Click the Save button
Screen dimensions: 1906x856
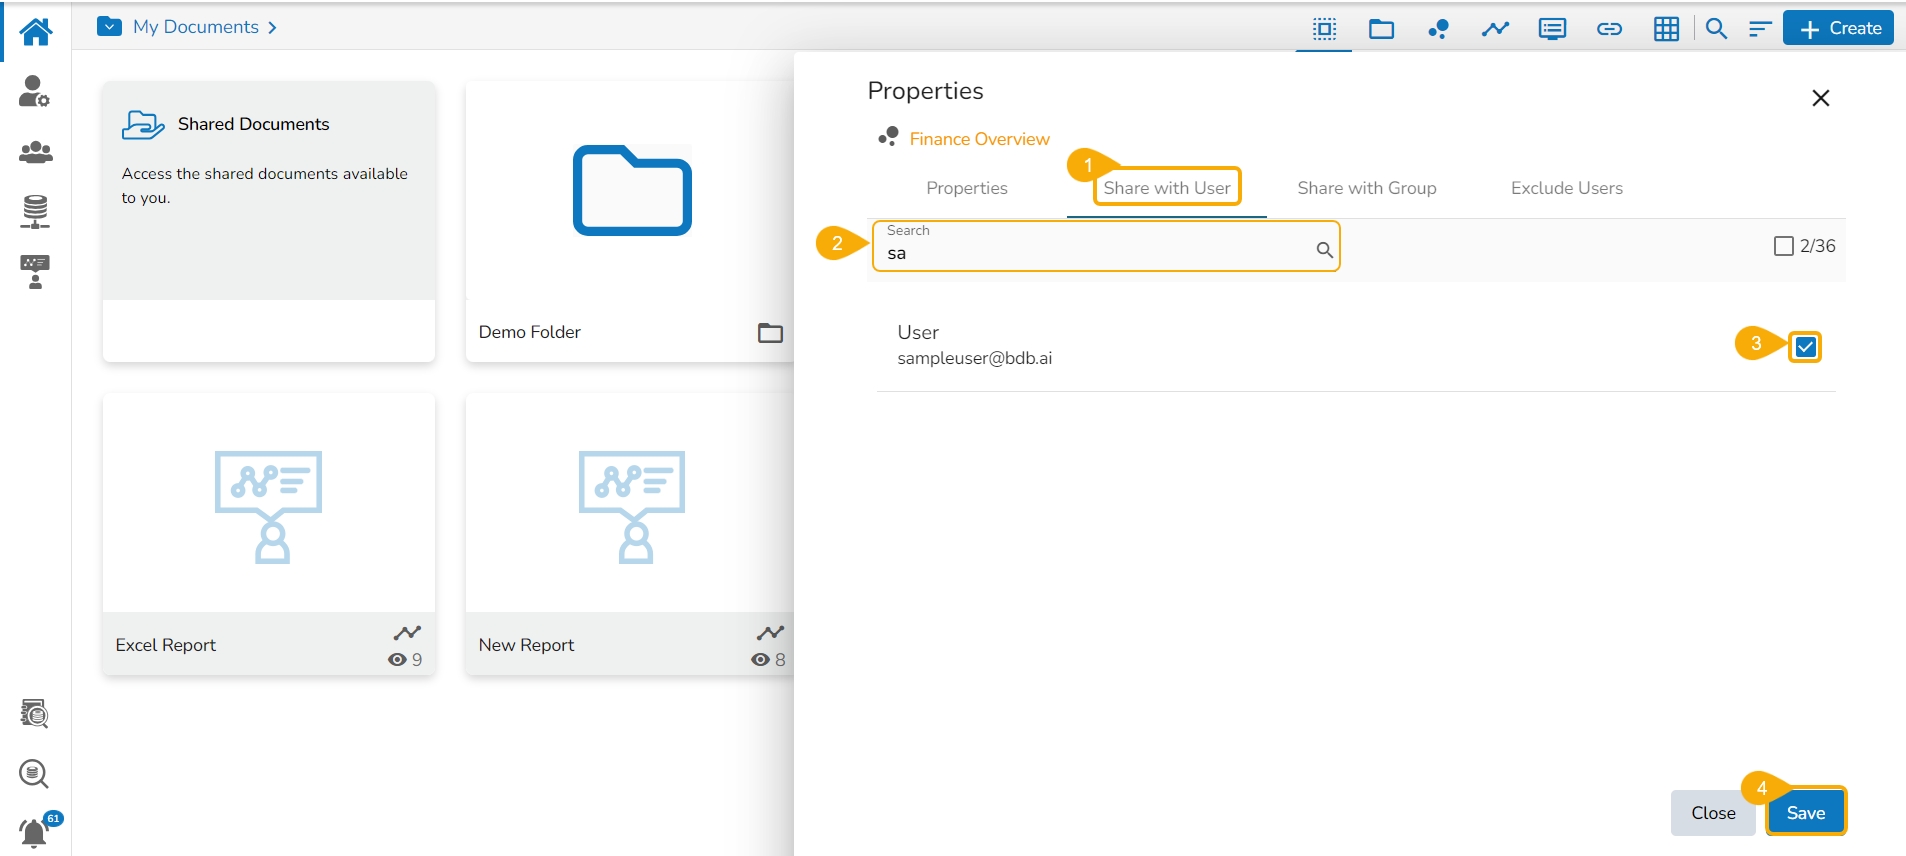[x=1806, y=813]
